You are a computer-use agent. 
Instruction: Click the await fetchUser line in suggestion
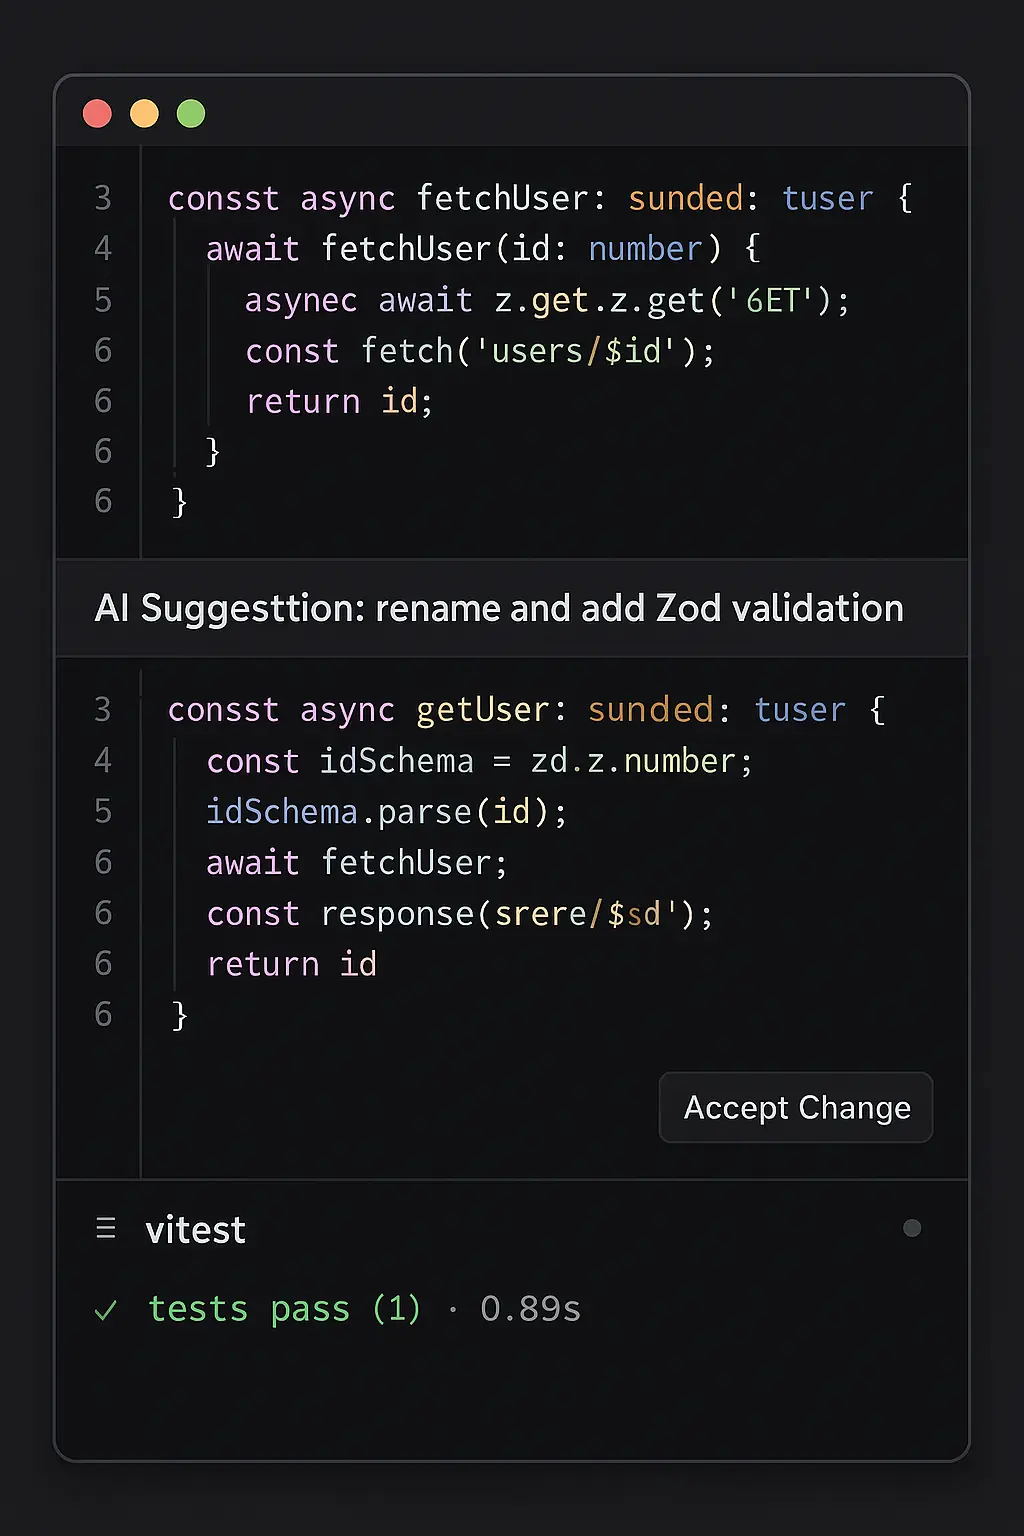pos(355,862)
